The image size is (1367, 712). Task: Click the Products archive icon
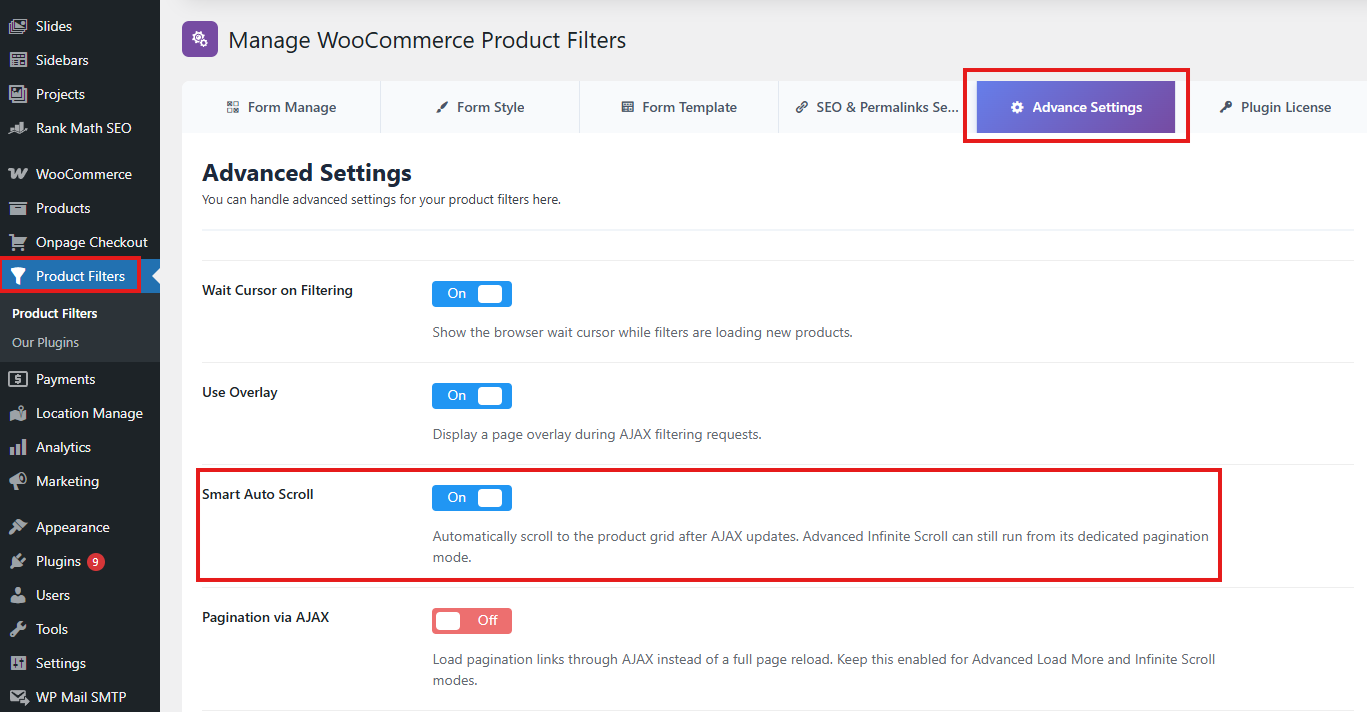pyautogui.click(x=18, y=208)
